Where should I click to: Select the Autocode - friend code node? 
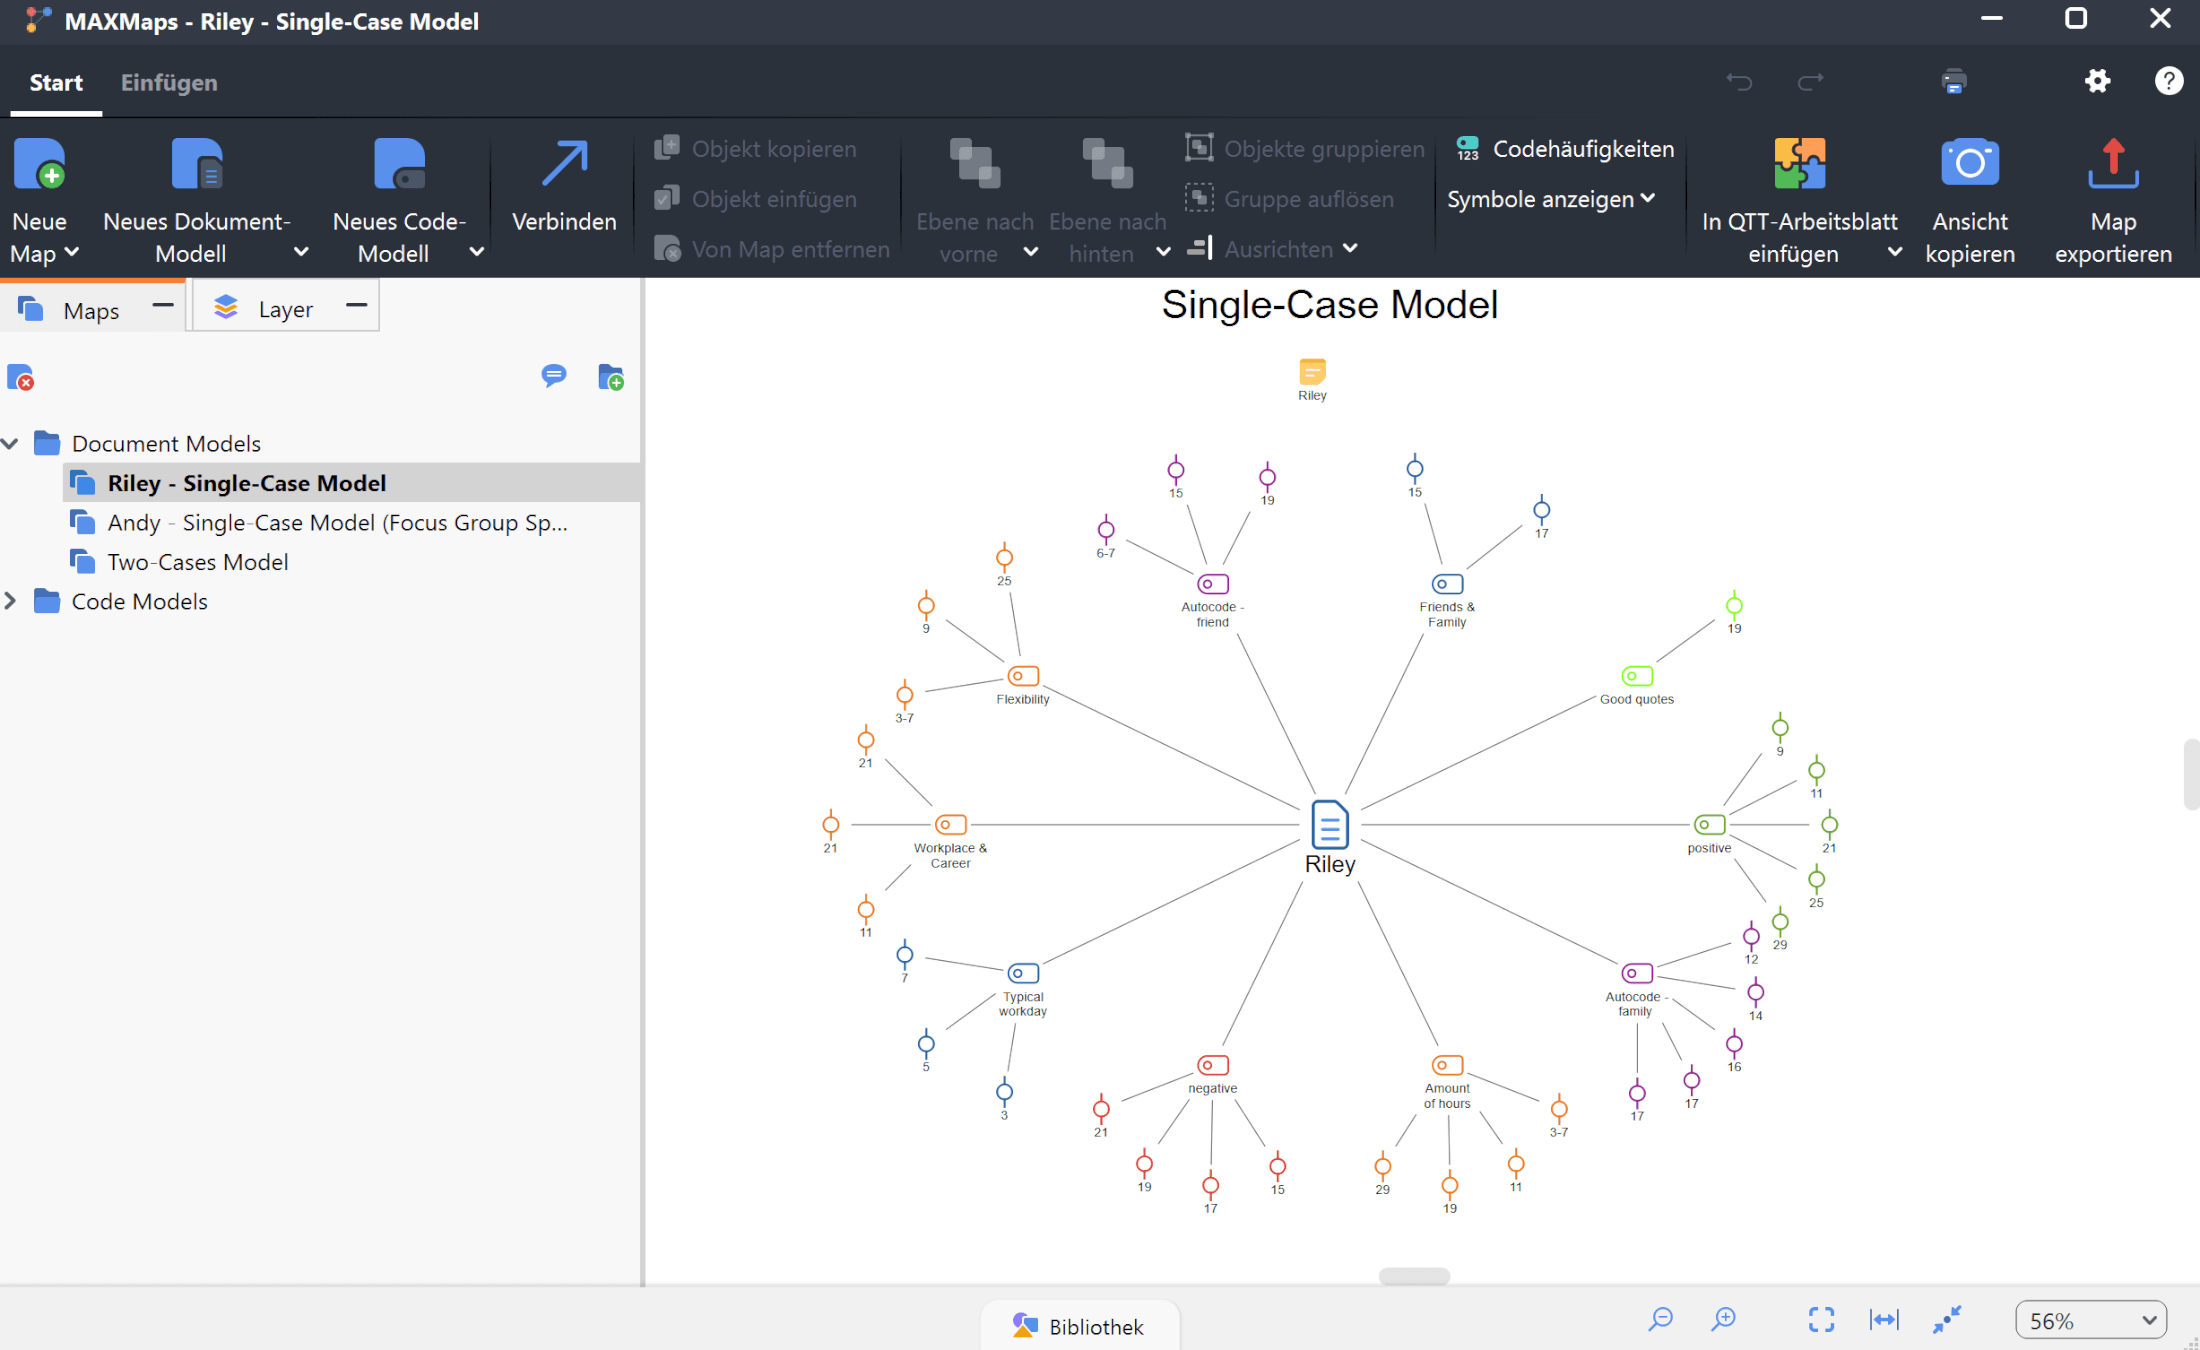coord(1213,584)
